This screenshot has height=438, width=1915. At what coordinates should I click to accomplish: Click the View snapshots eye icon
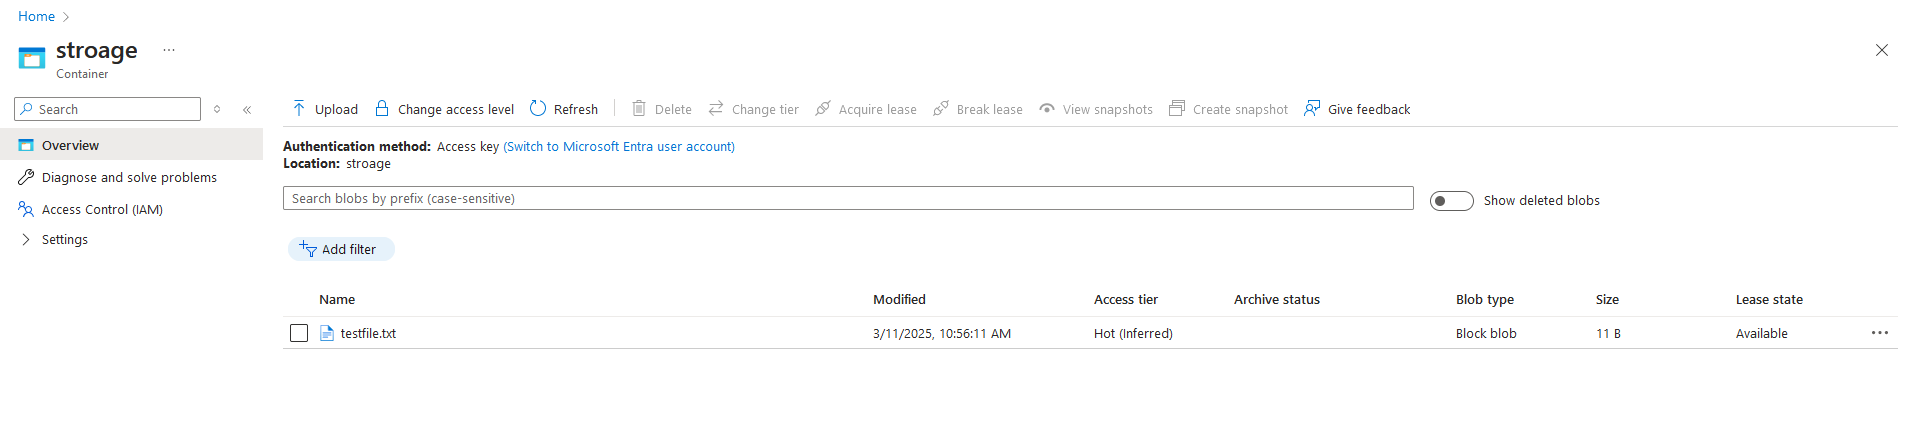1047,108
